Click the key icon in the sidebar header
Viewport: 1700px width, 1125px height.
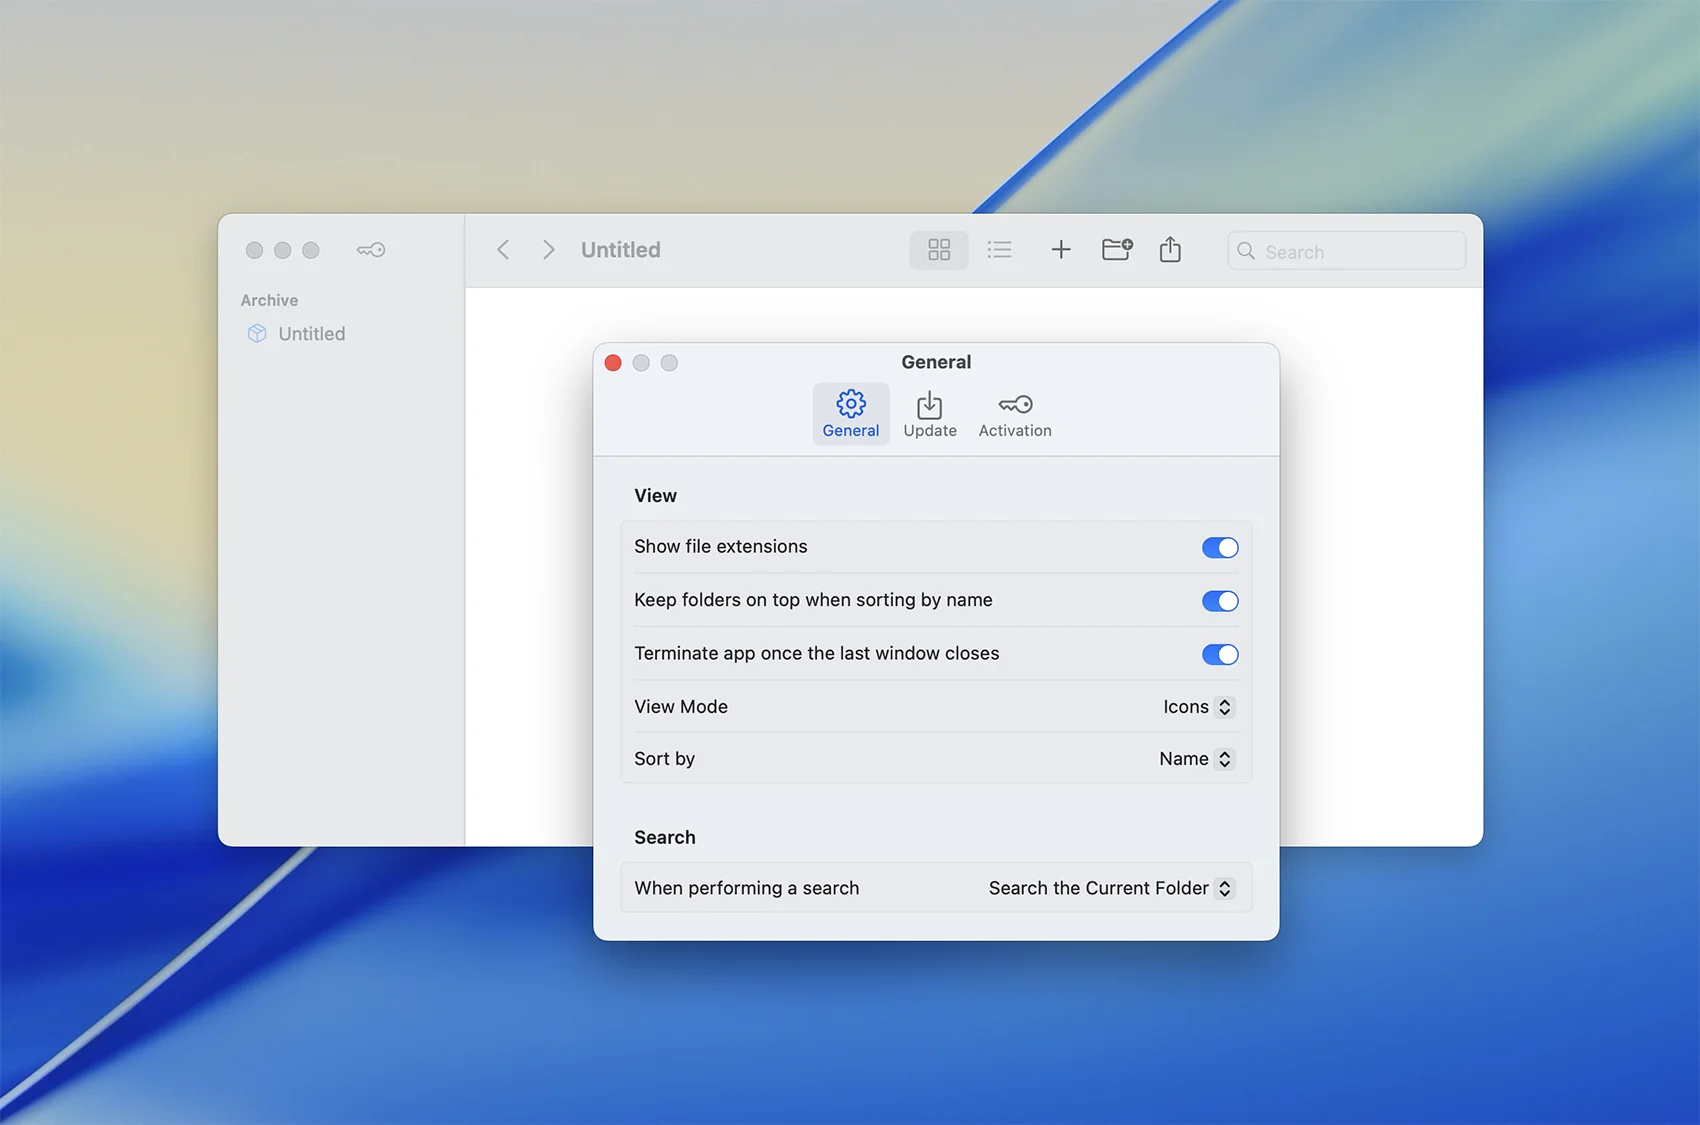(x=370, y=250)
